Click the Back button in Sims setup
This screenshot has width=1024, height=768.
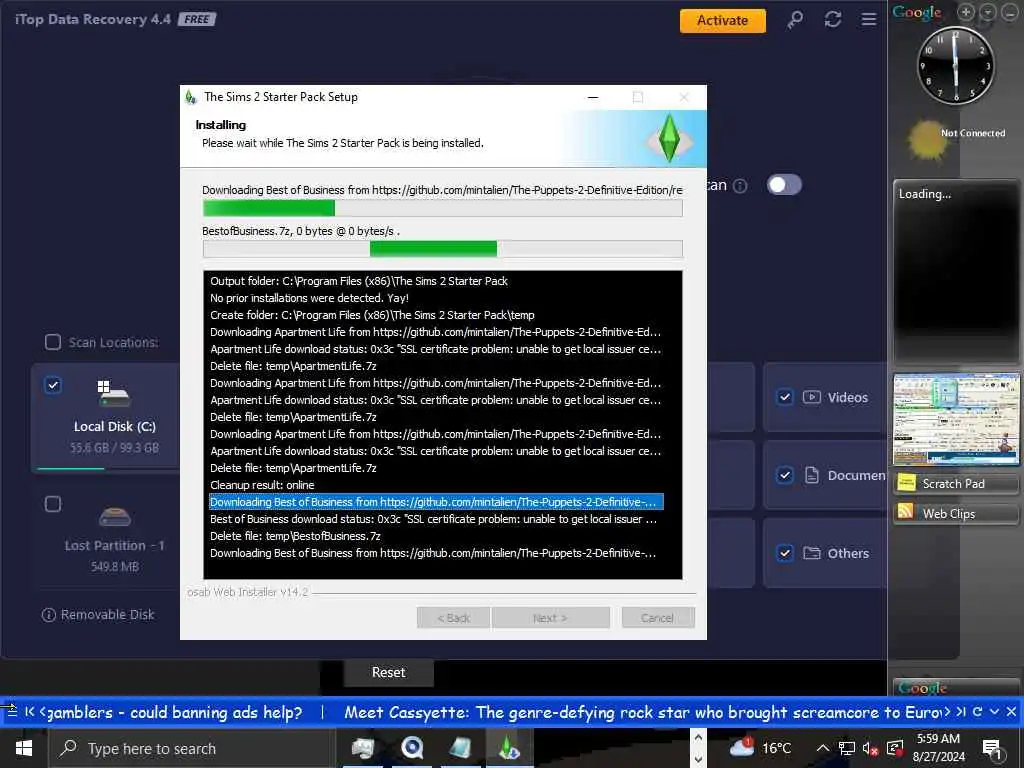pyautogui.click(x=453, y=618)
